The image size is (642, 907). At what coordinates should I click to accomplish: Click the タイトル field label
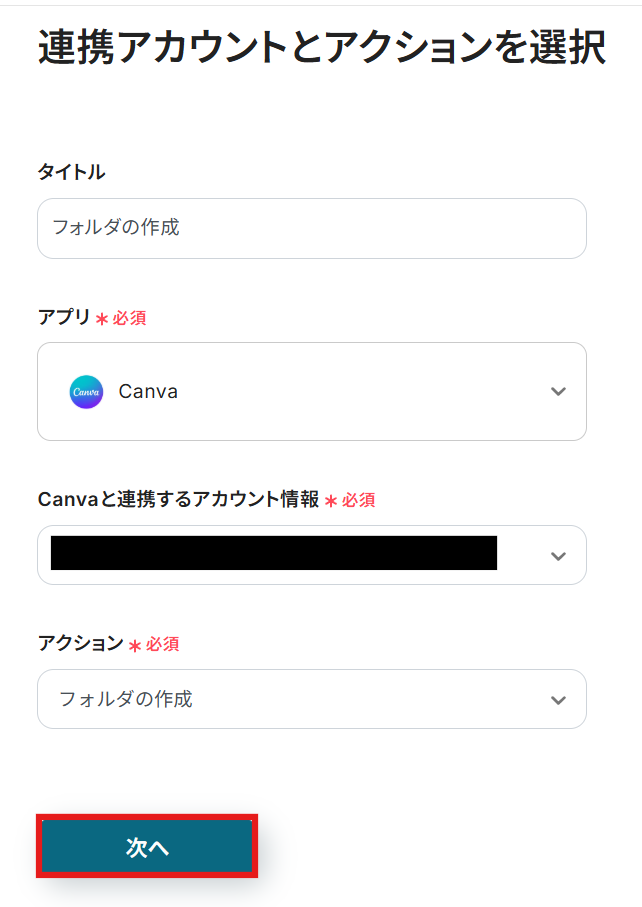(x=71, y=172)
